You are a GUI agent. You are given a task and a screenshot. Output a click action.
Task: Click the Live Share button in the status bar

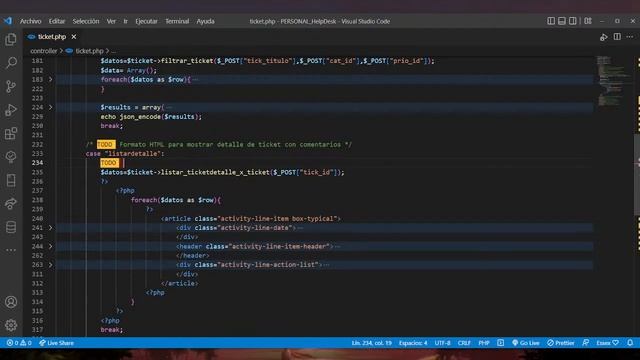click(x=56, y=343)
